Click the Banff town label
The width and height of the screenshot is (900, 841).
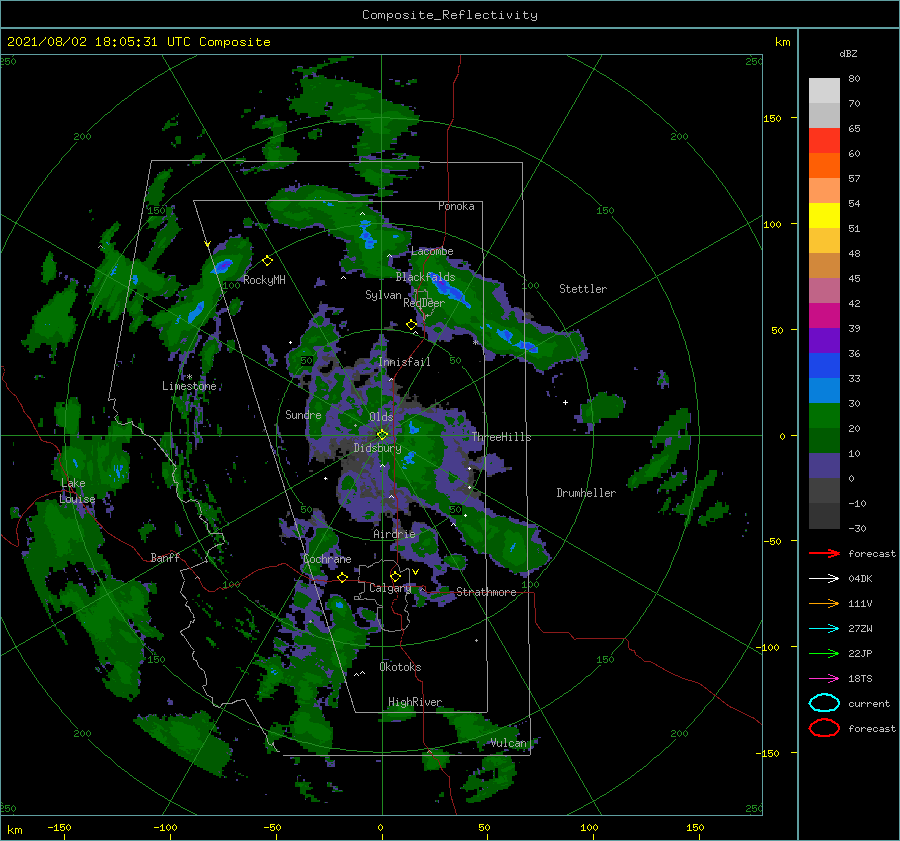click(165, 557)
